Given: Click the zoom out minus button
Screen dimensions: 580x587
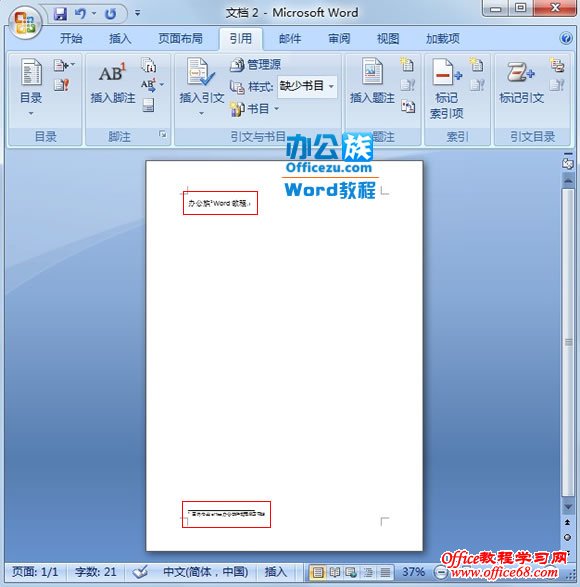Looking at the screenshot, I should click(441, 572).
